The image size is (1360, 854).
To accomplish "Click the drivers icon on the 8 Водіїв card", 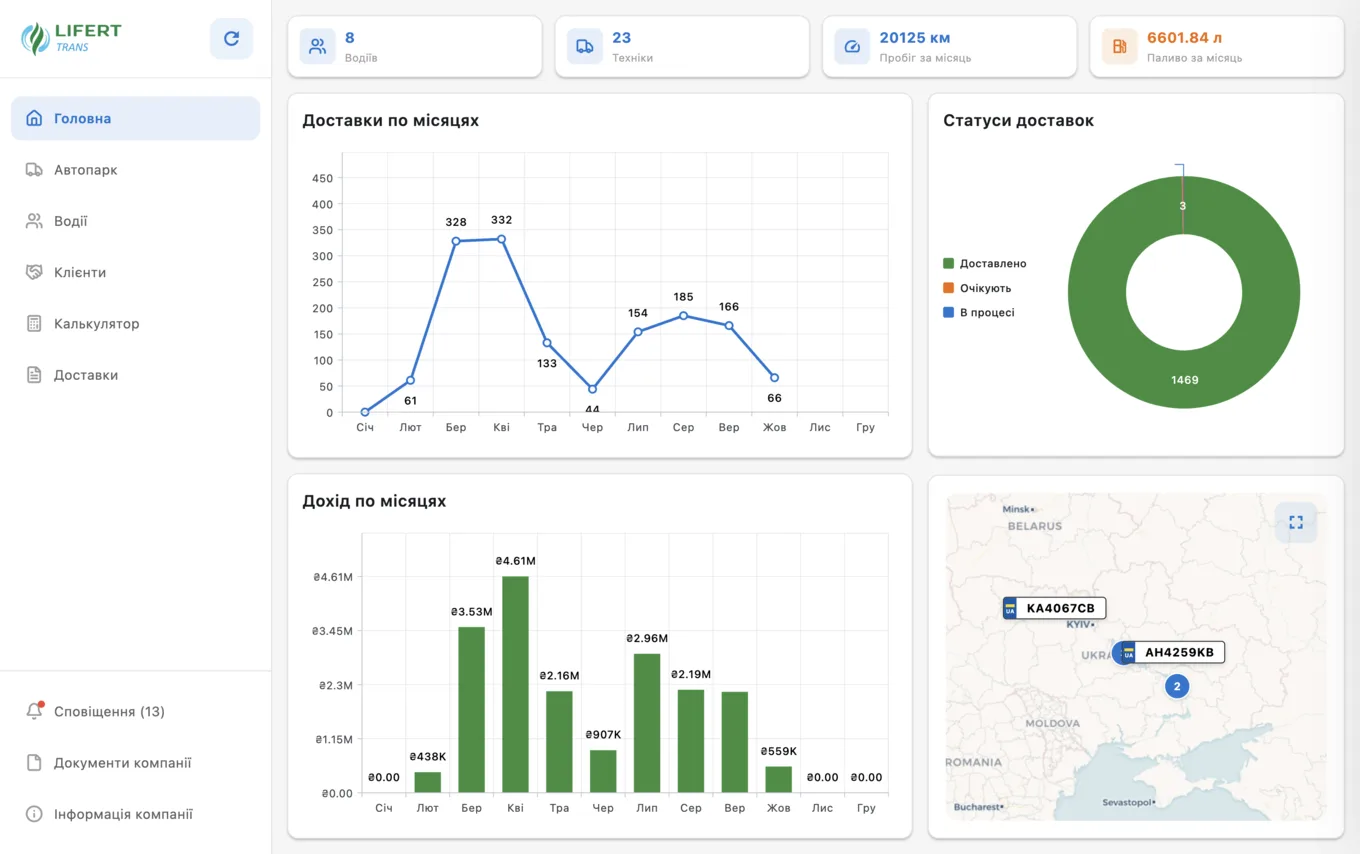I will click(318, 46).
